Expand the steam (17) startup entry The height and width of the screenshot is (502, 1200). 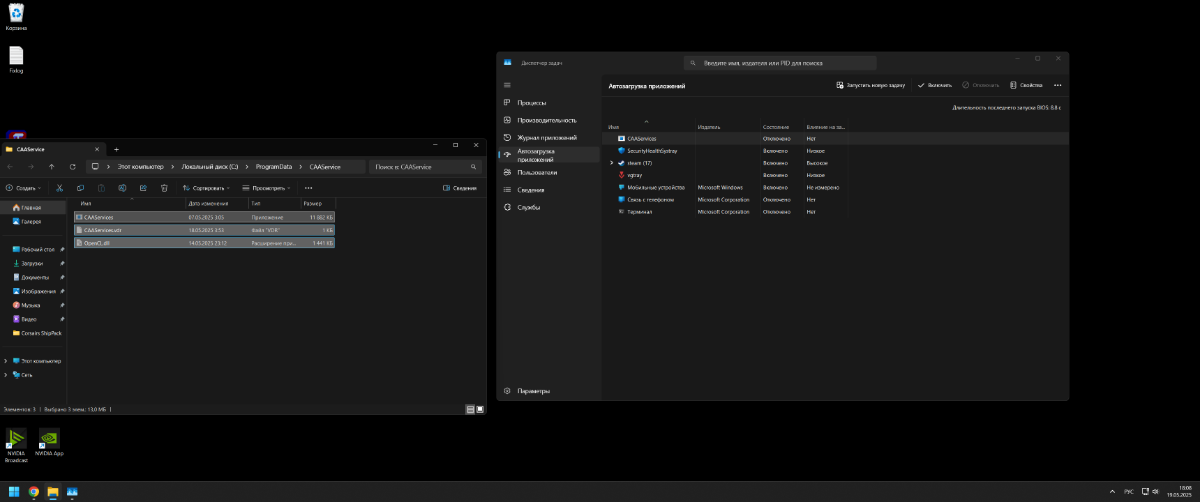click(611, 163)
